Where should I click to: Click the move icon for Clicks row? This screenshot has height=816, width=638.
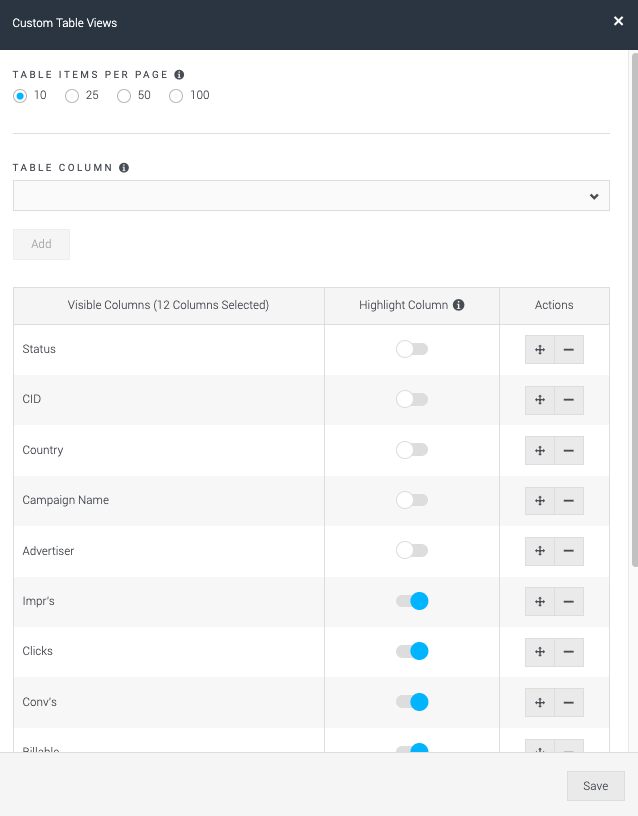pos(540,652)
